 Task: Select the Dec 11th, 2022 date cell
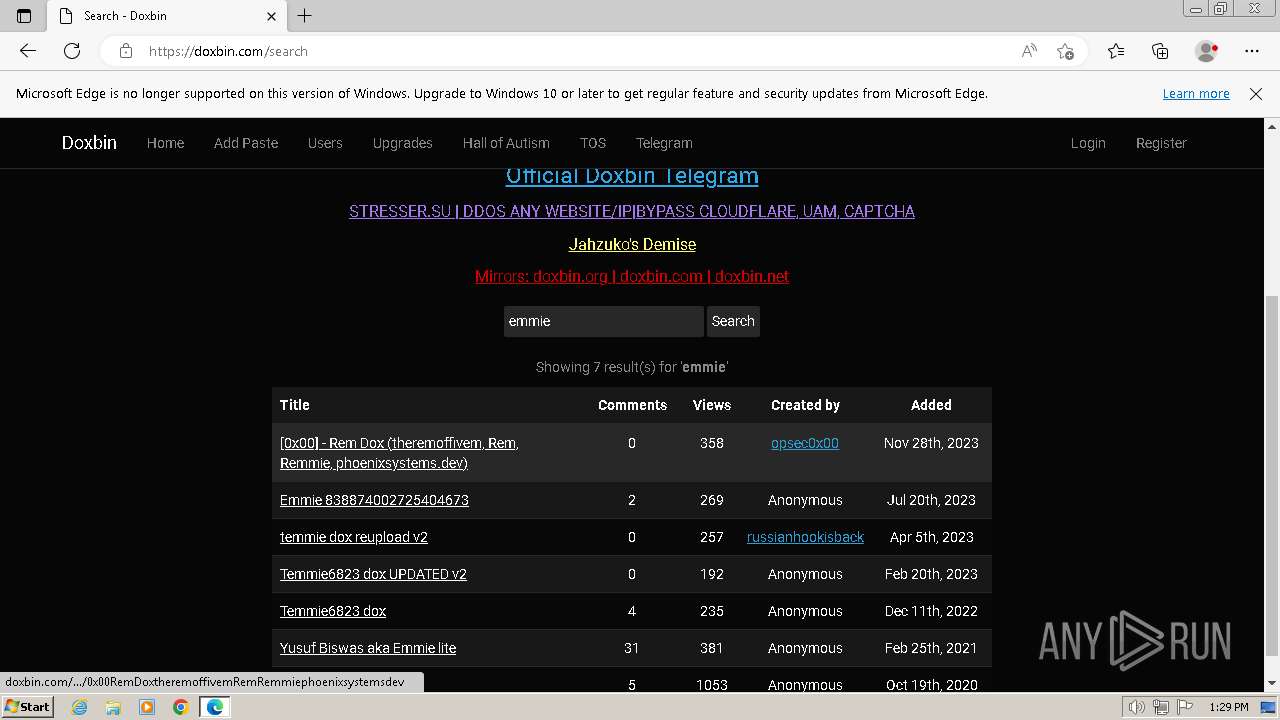[931, 611]
